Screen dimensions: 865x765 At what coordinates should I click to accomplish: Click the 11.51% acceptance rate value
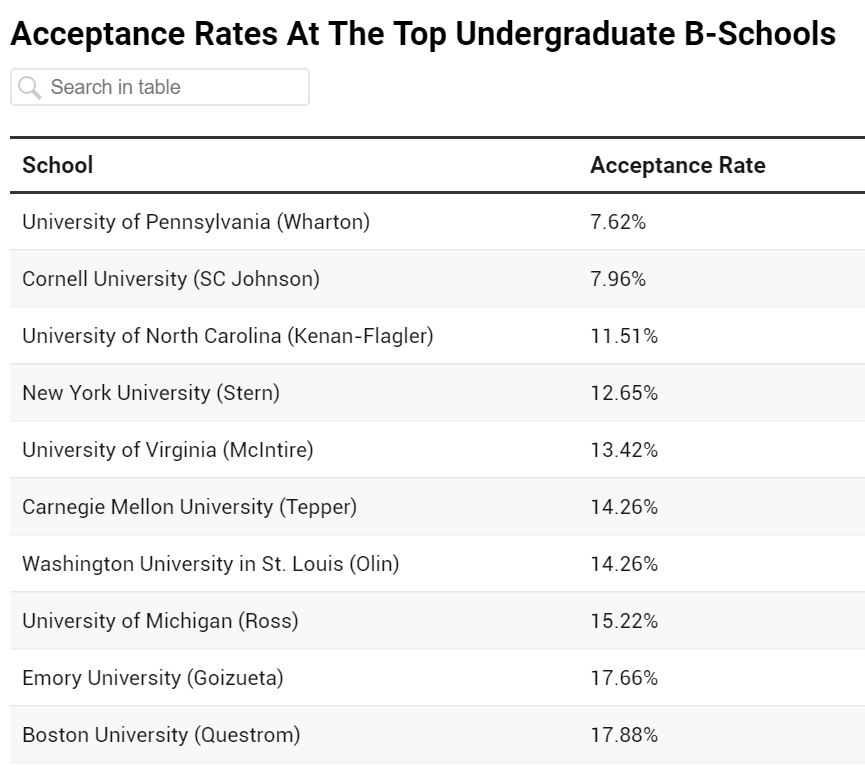coord(624,336)
